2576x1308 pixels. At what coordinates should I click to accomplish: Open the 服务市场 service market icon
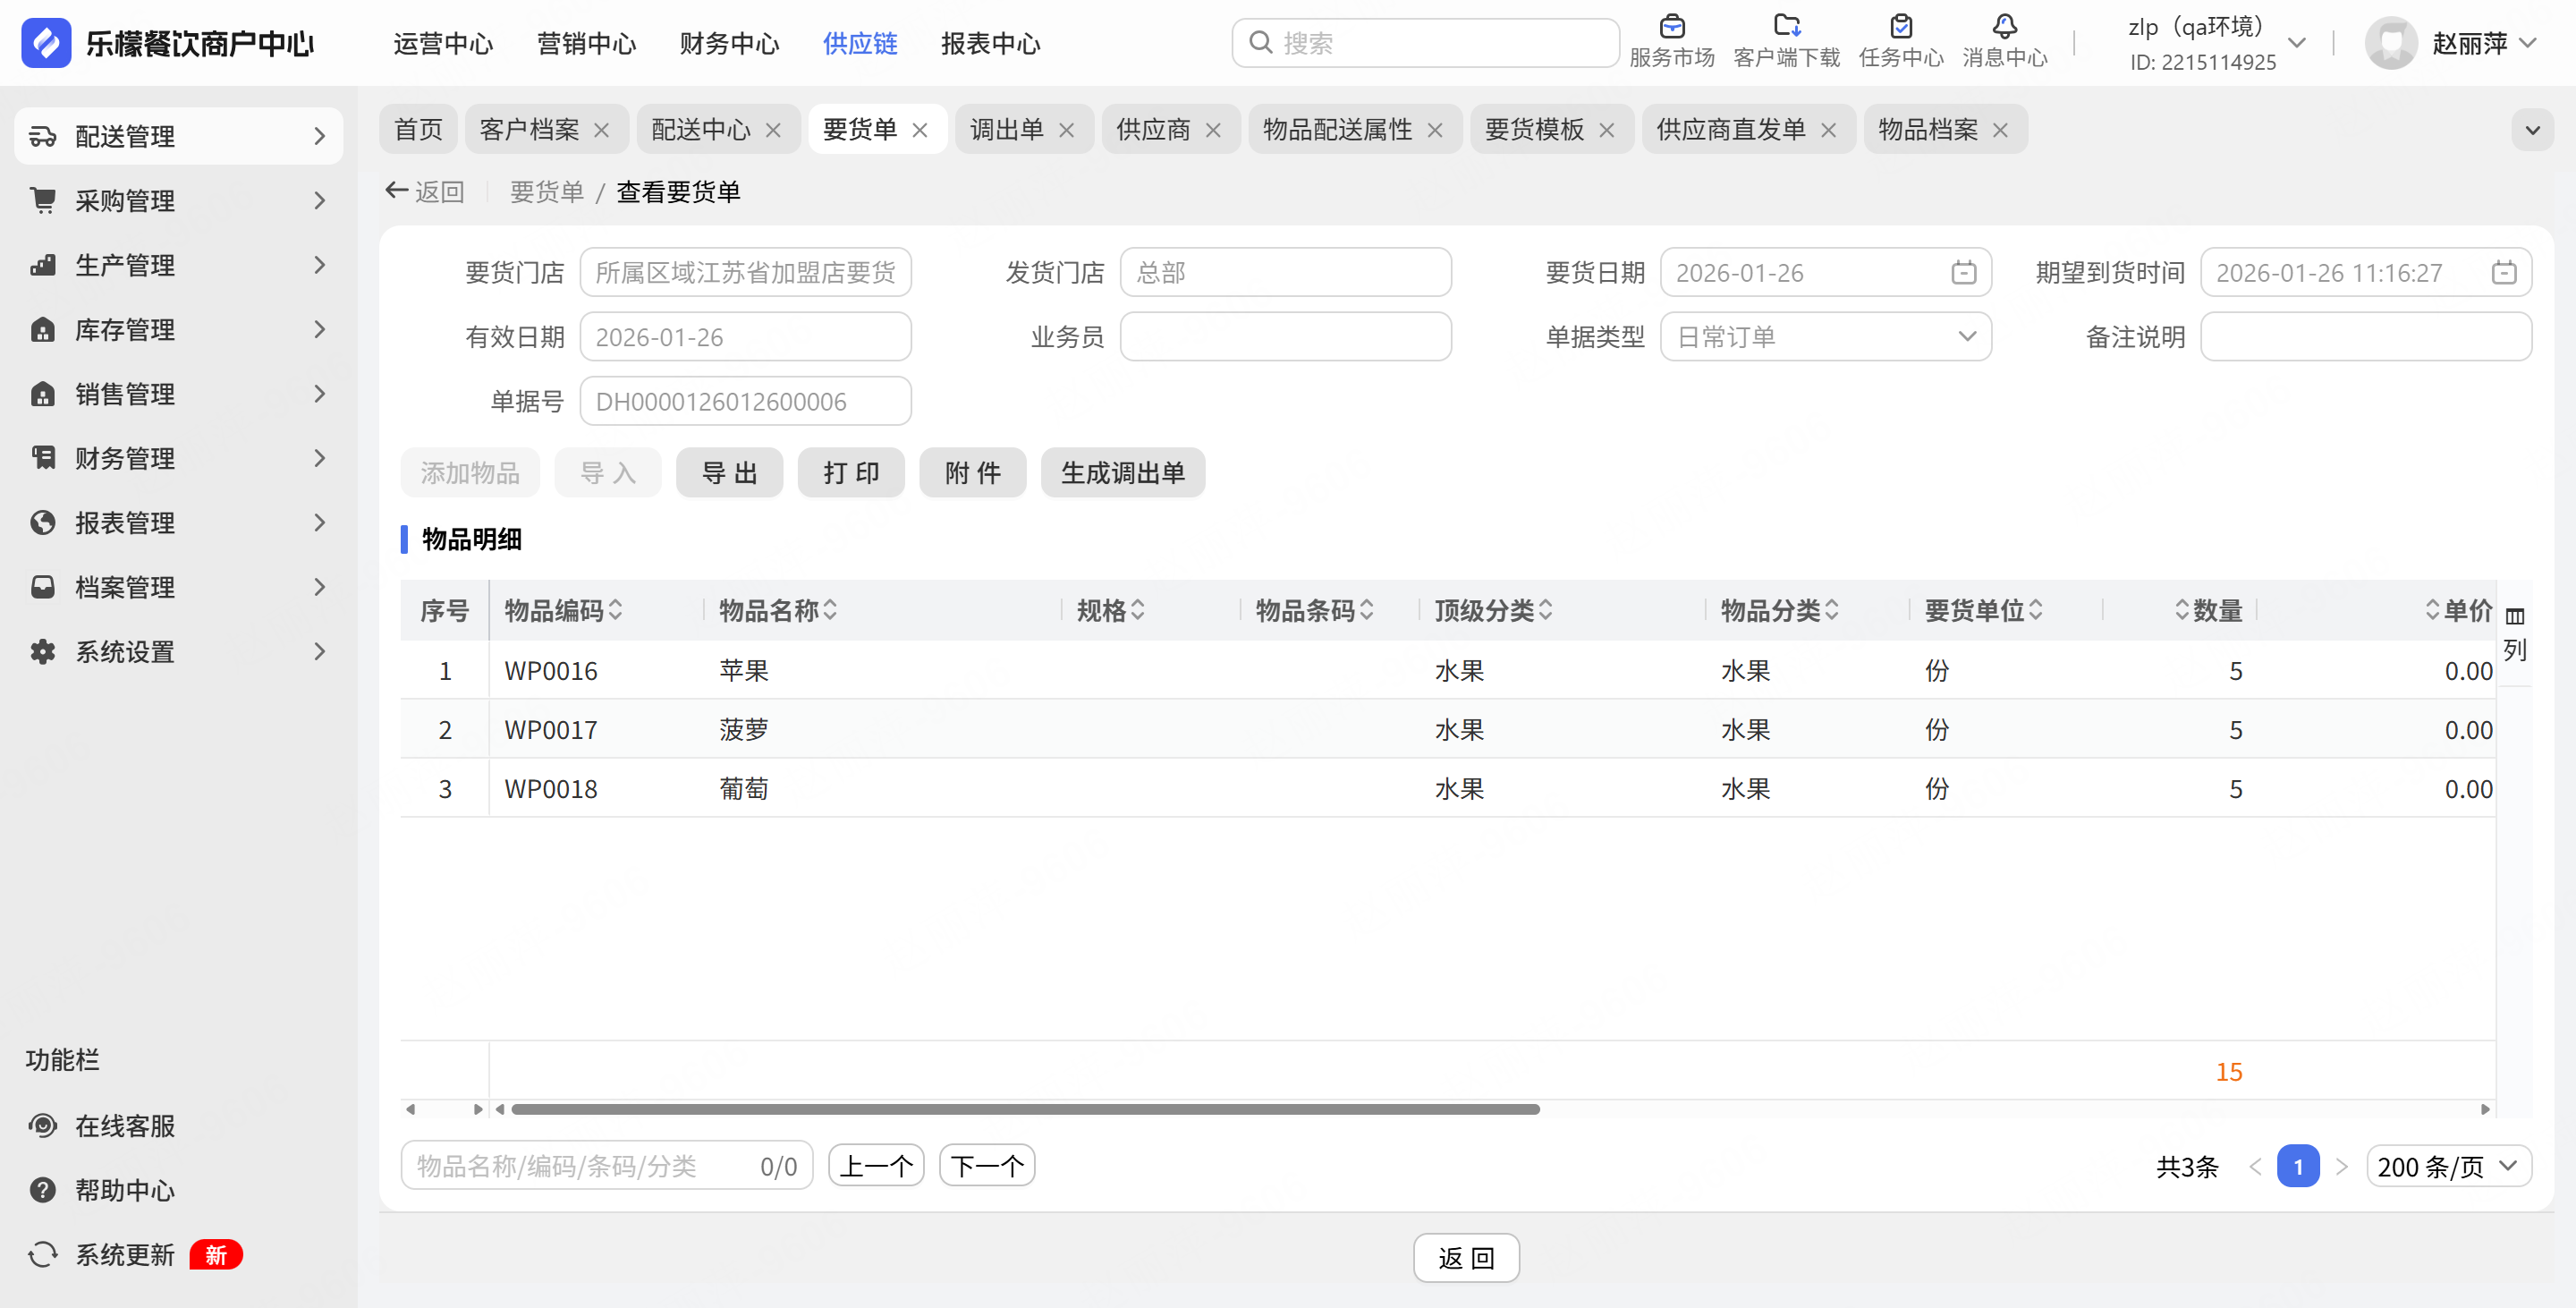pyautogui.click(x=1671, y=28)
